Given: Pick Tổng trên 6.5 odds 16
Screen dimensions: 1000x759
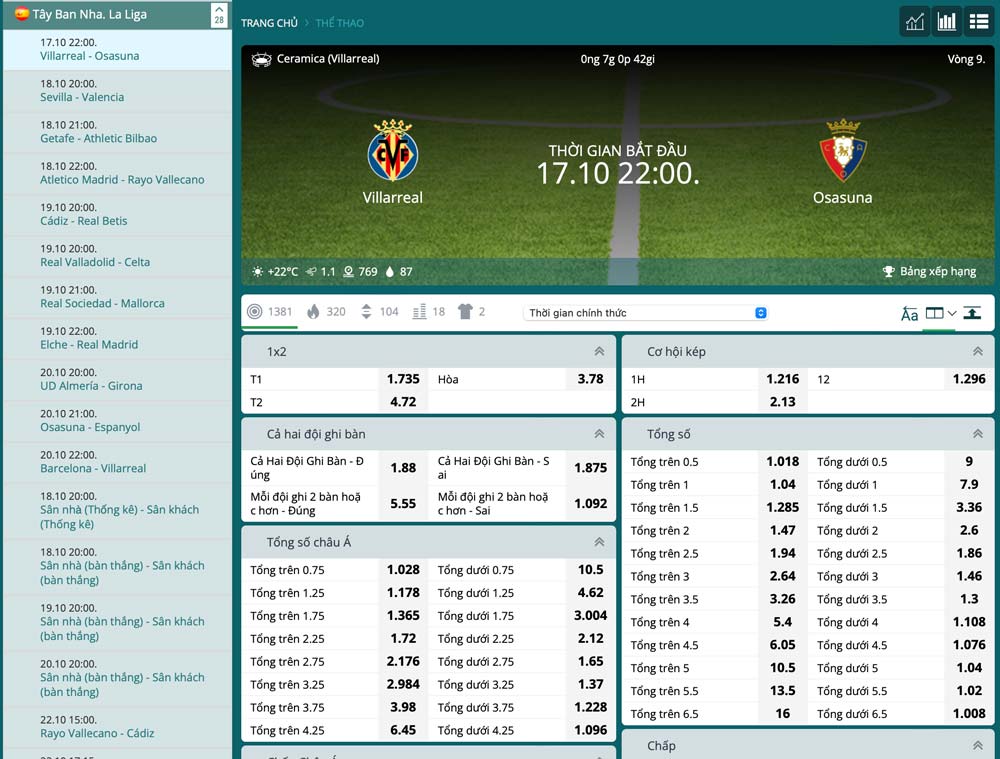Looking at the screenshot, I should pos(783,714).
